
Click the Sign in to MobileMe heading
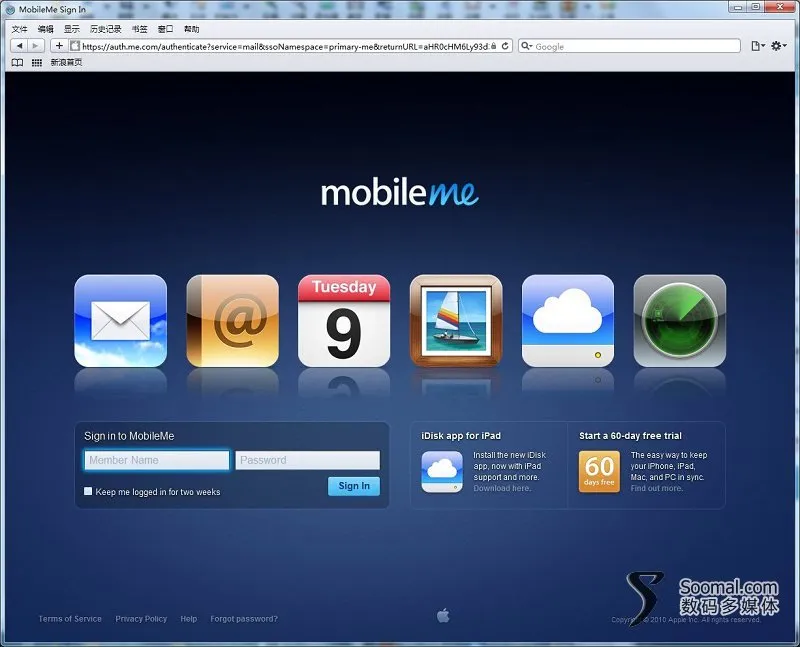129,436
